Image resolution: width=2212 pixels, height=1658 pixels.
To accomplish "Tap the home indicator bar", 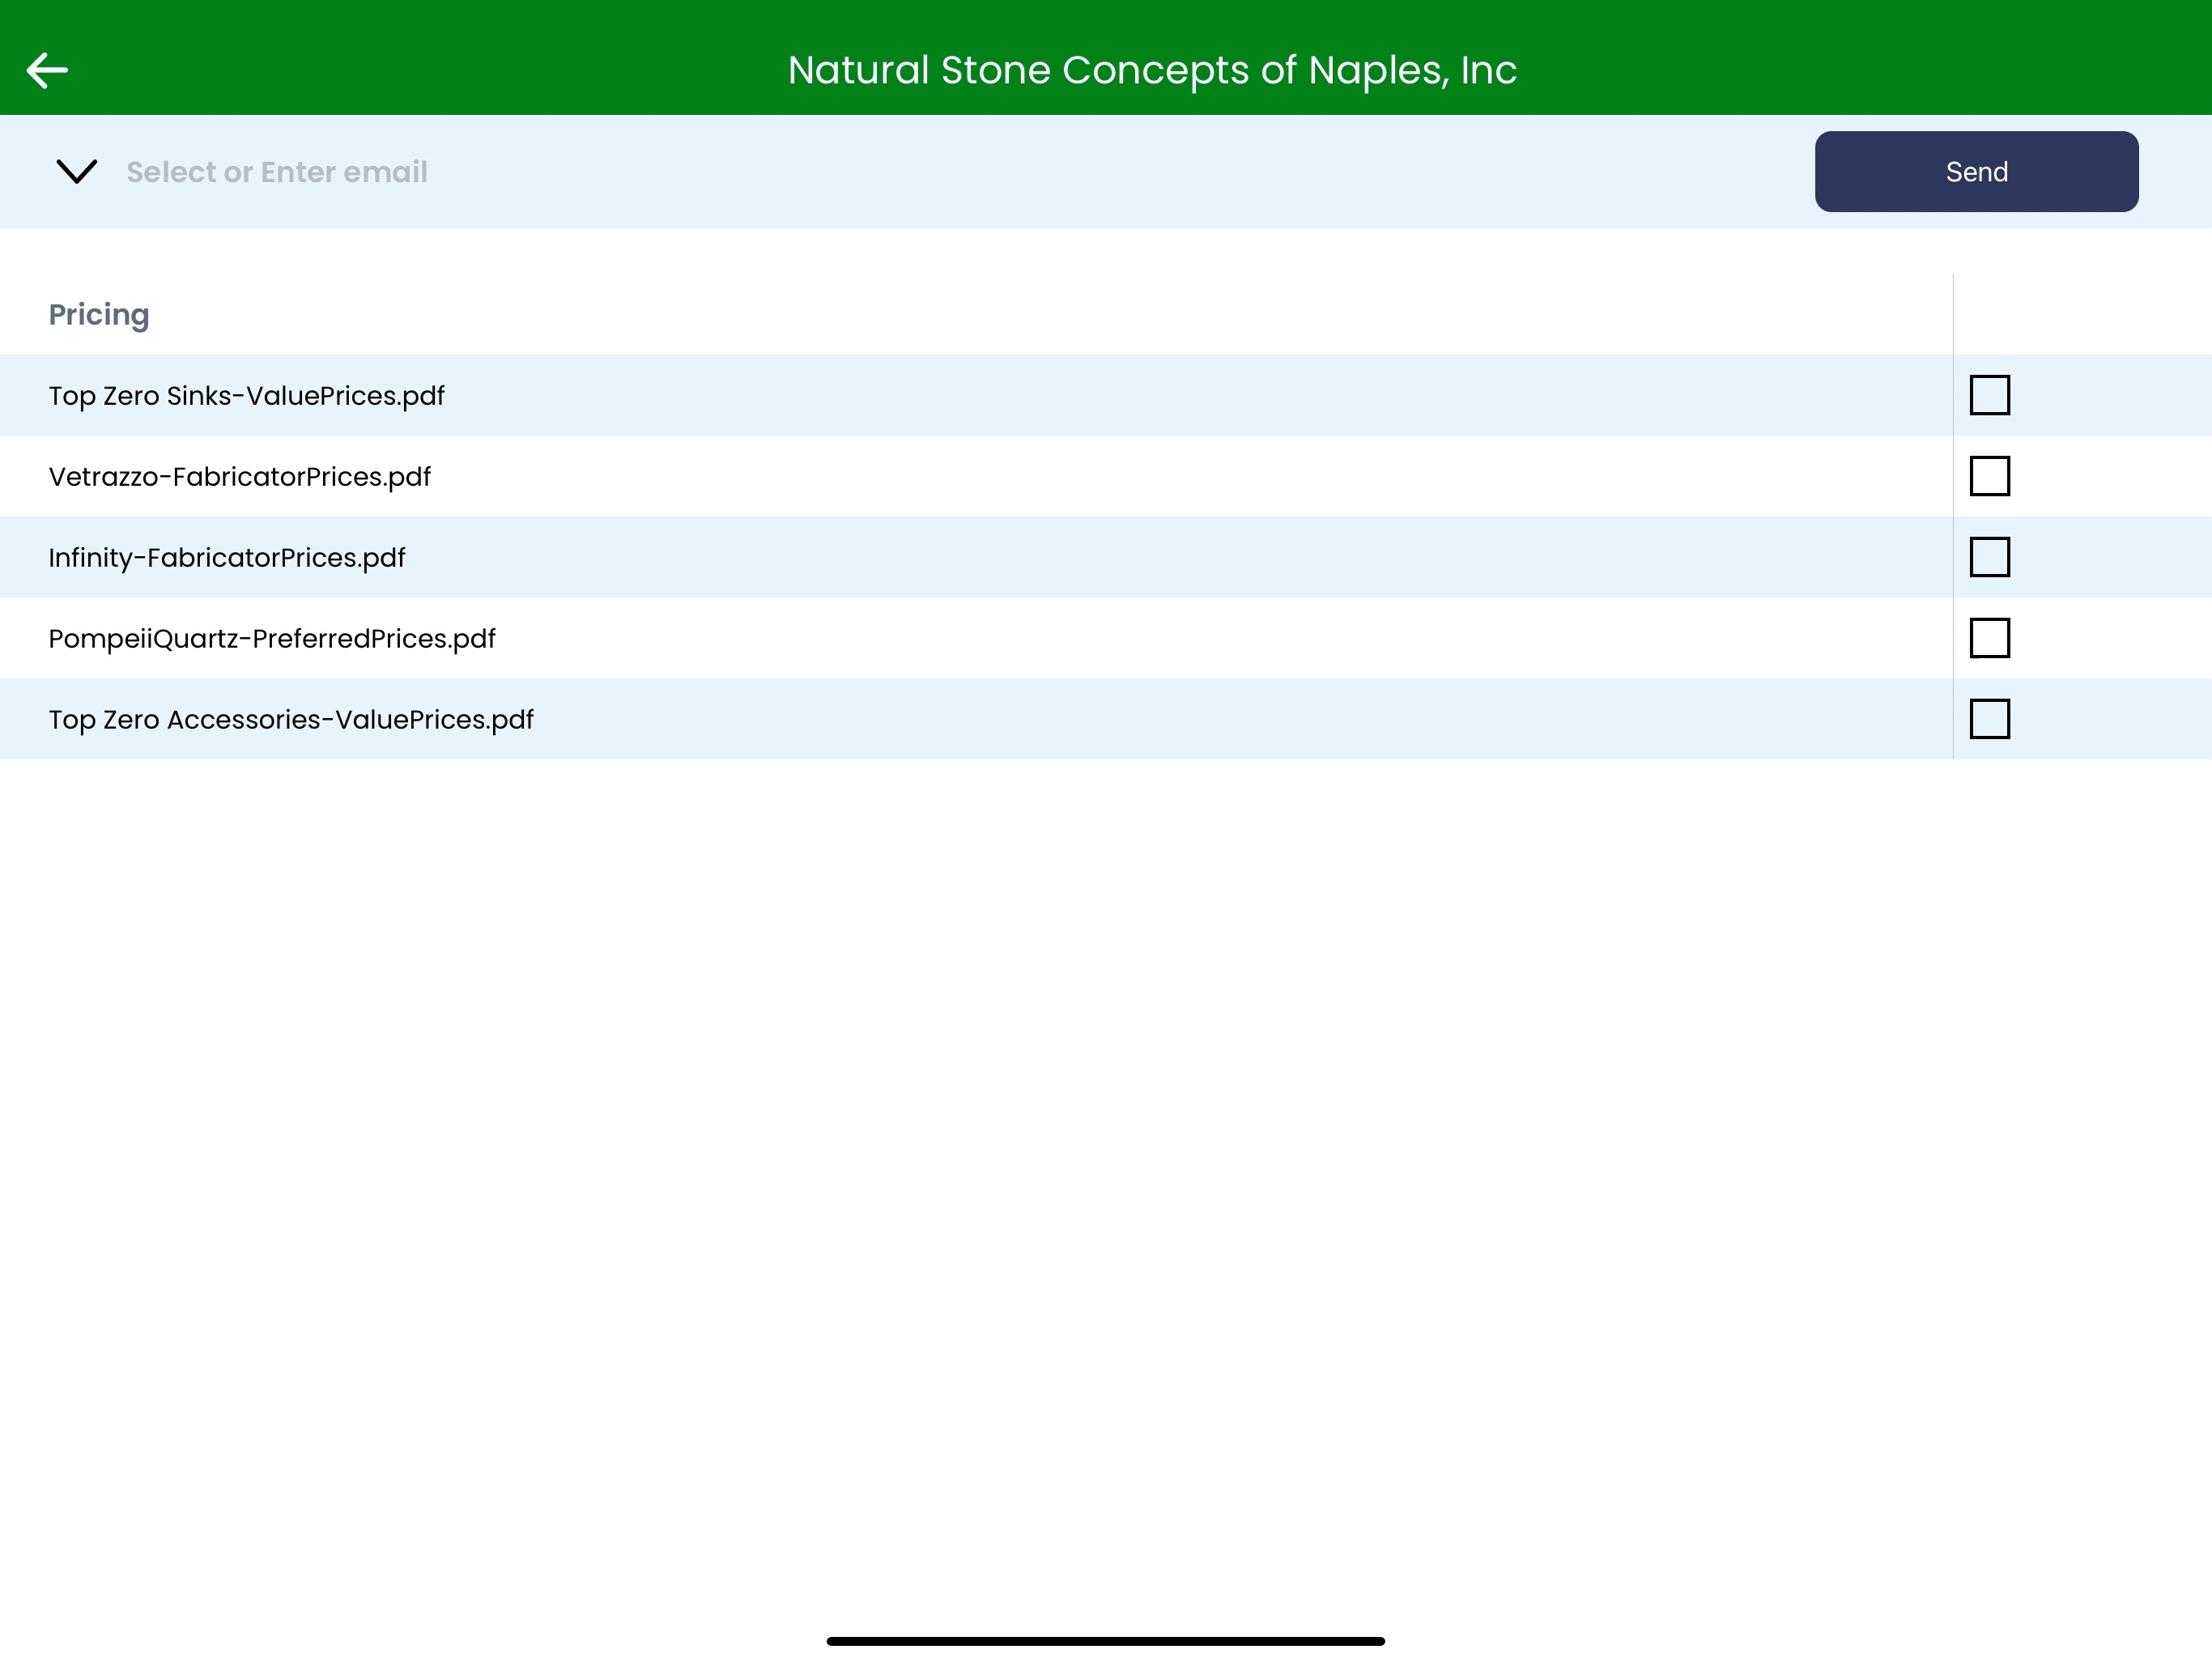I will pyautogui.click(x=1105, y=1641).
